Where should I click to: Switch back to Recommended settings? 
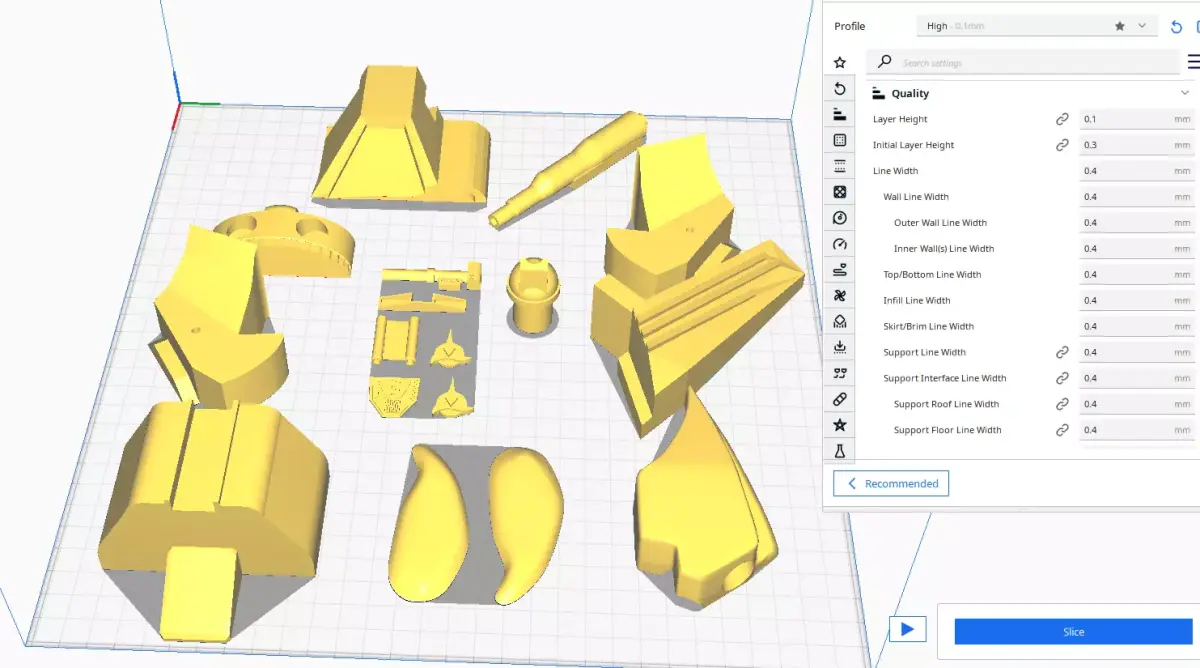coord(892,484)
